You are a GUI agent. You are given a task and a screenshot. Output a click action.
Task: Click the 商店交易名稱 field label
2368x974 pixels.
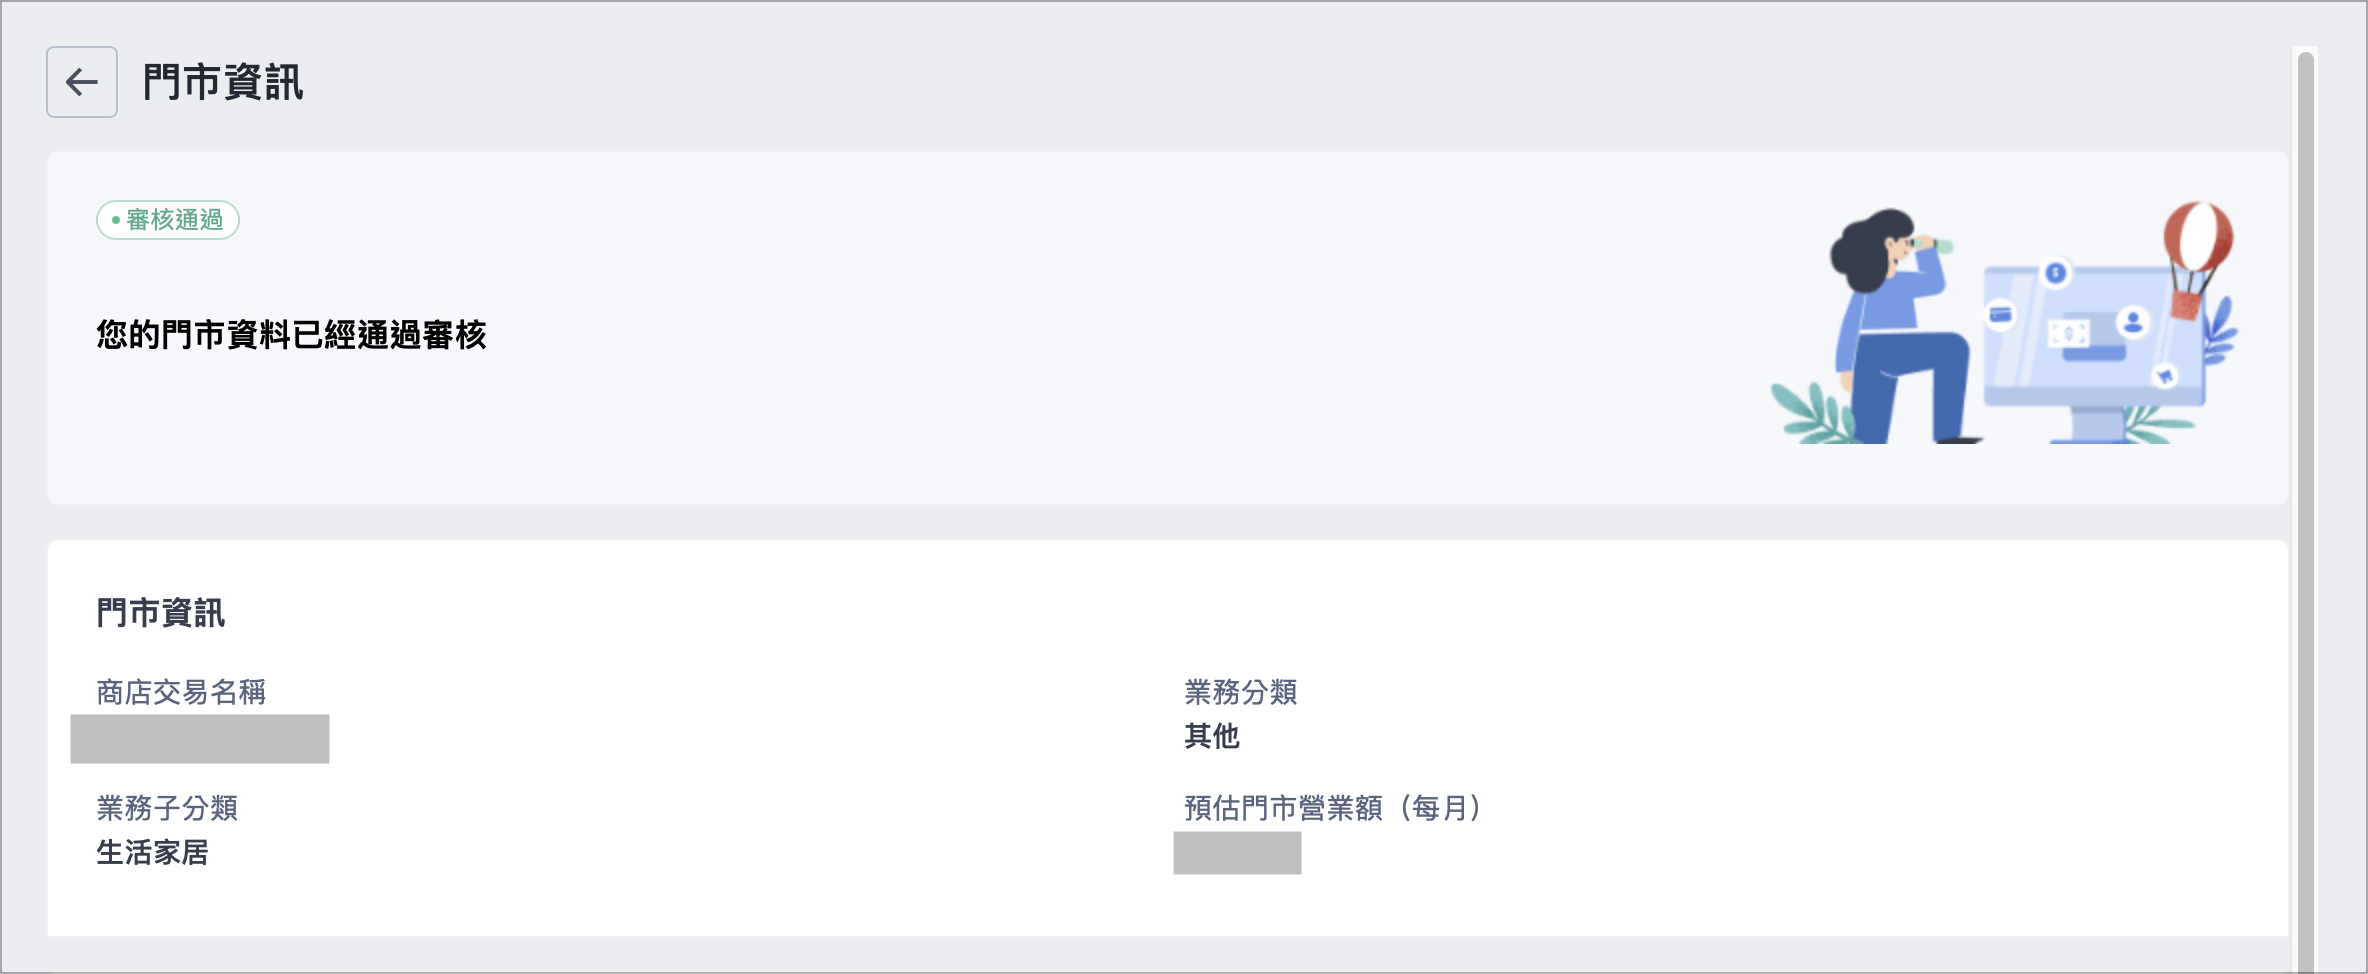coord(181,692)
